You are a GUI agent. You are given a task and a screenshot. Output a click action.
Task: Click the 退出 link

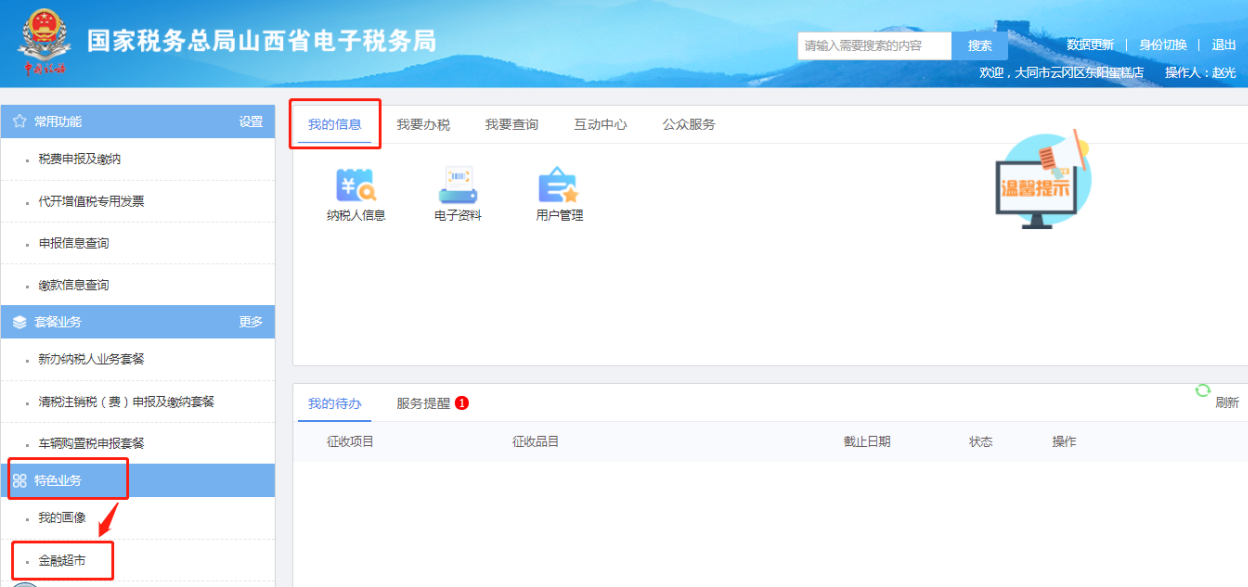pyautogui.click(x=1224, y=45)
